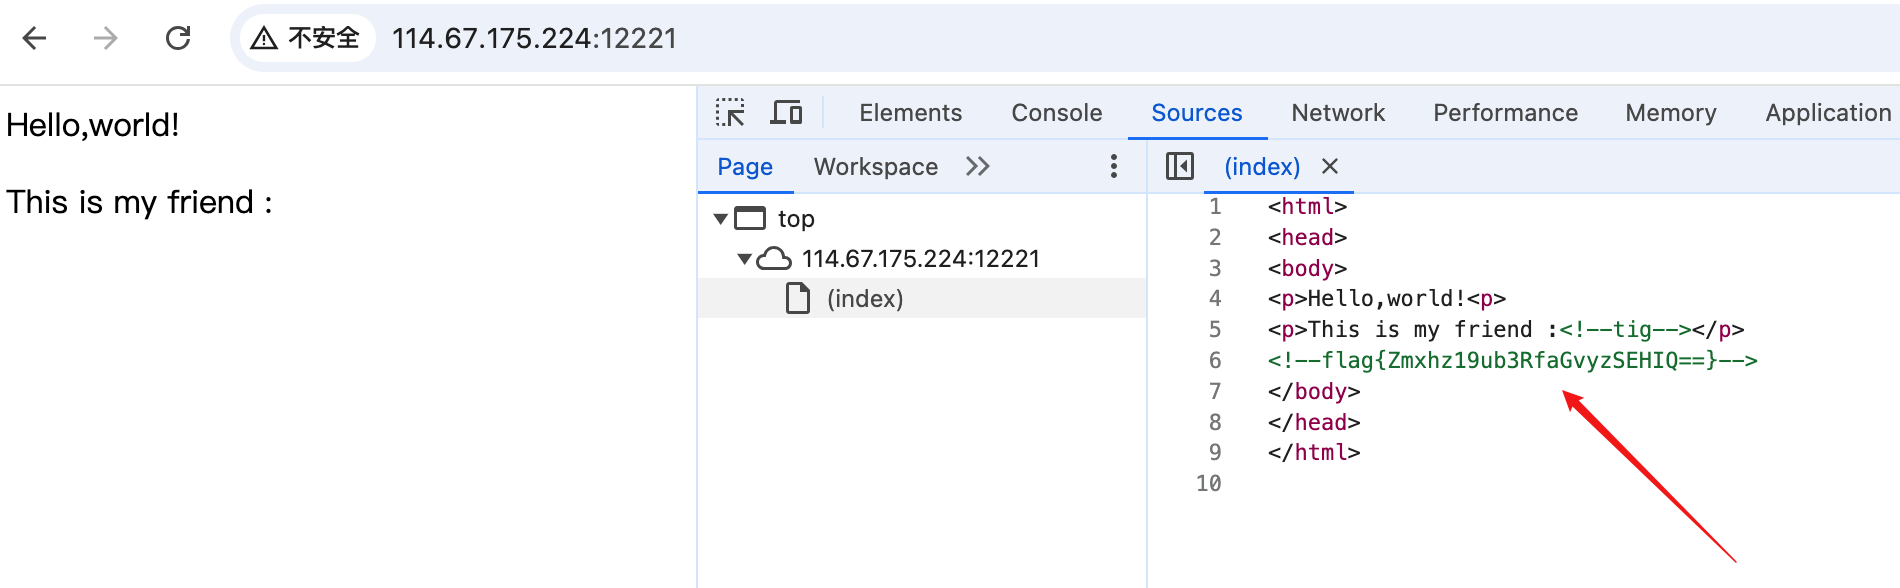Image resolution: width=1900 pixels, height=588 pixels.
Task: Click the not secure warning badge
Action: click(x=306, y=38)
